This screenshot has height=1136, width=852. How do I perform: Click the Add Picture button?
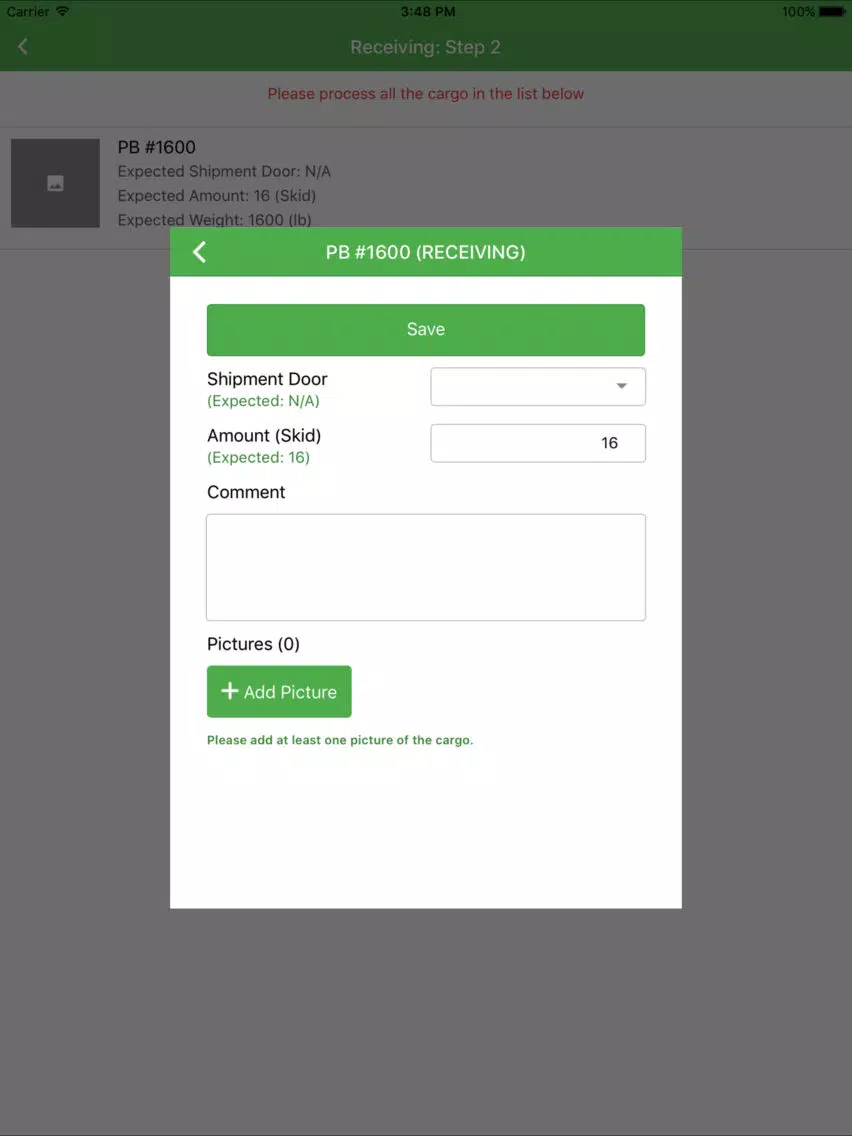tap(279, 692)
